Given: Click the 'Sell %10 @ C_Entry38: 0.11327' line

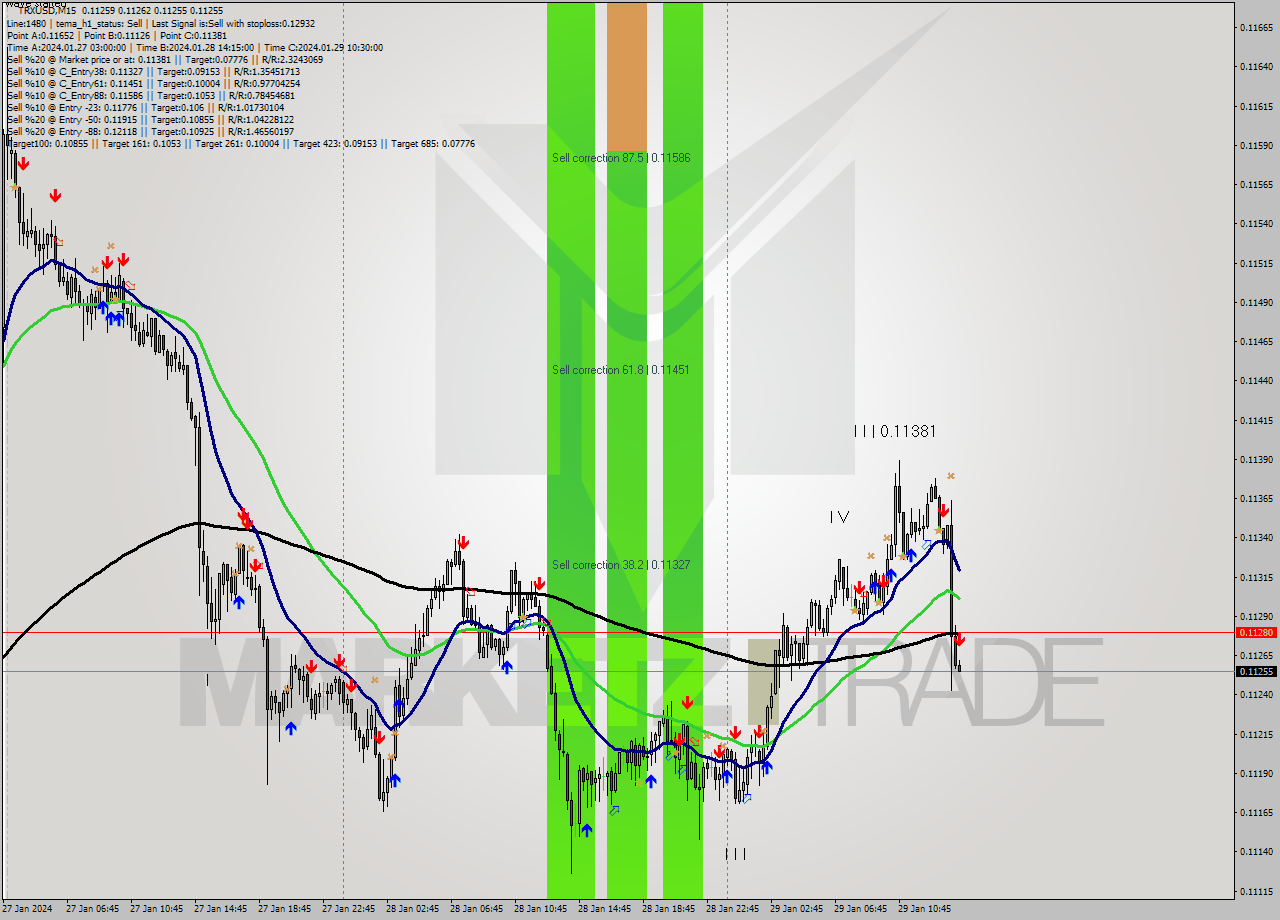Looking at the screenshot, I should pos(152,71).
